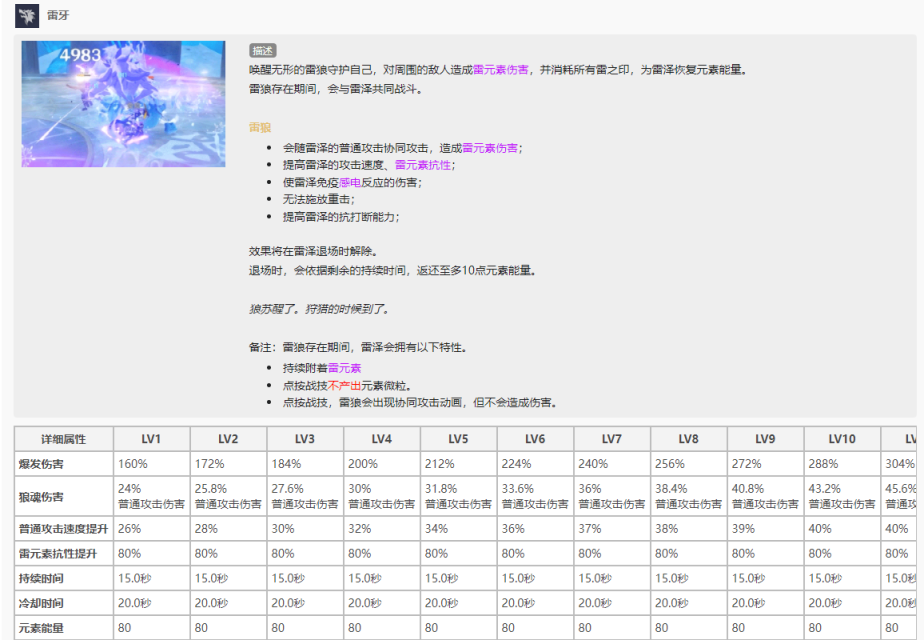Follow the 雷元素抗性 link

[x=422, y=165]
